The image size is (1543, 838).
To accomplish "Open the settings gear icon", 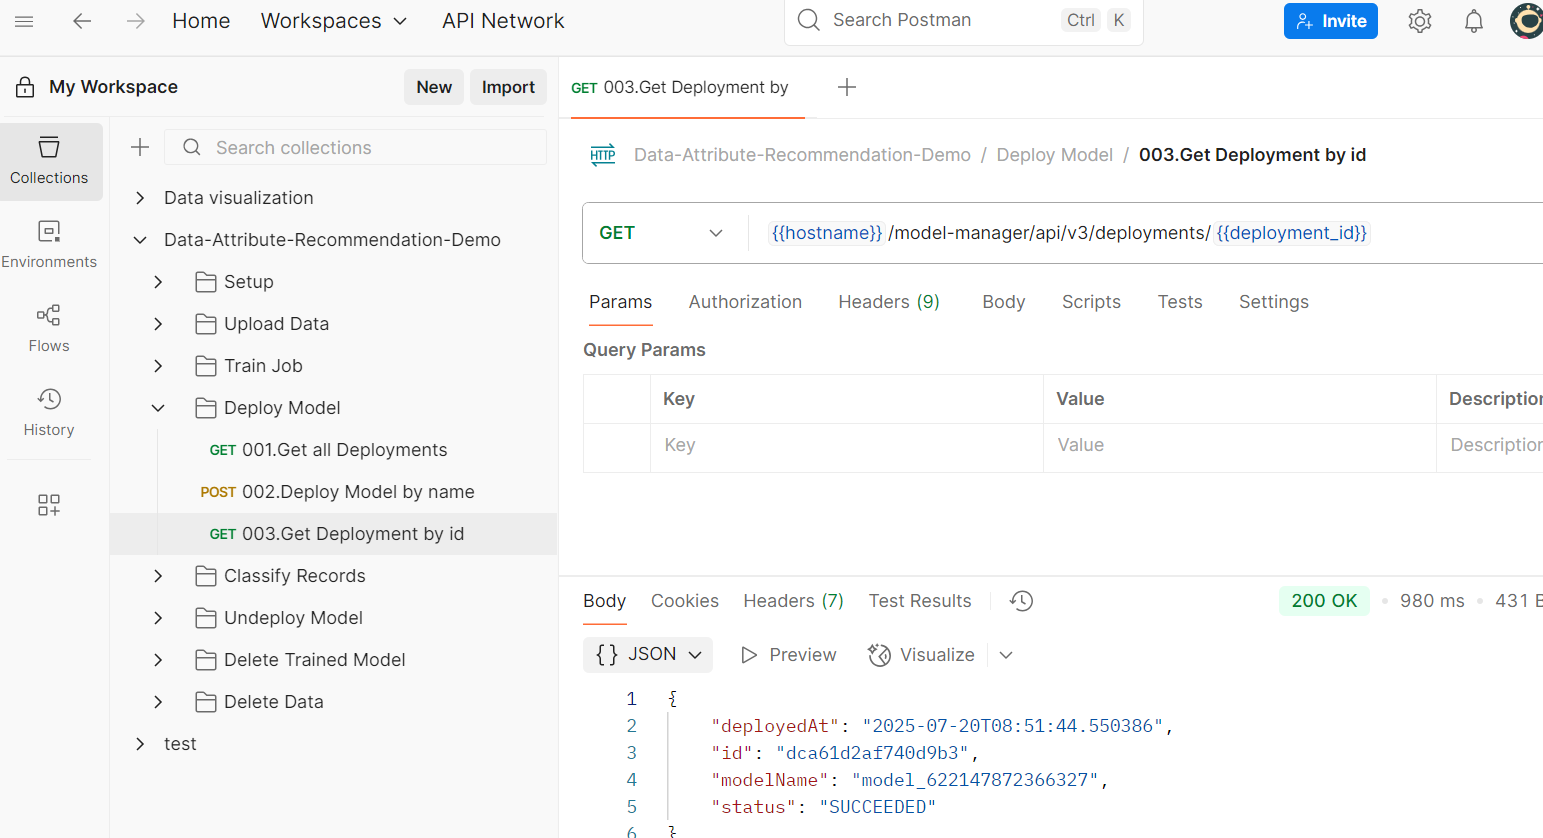I will pyautogui.click(x=1420, y=21).
